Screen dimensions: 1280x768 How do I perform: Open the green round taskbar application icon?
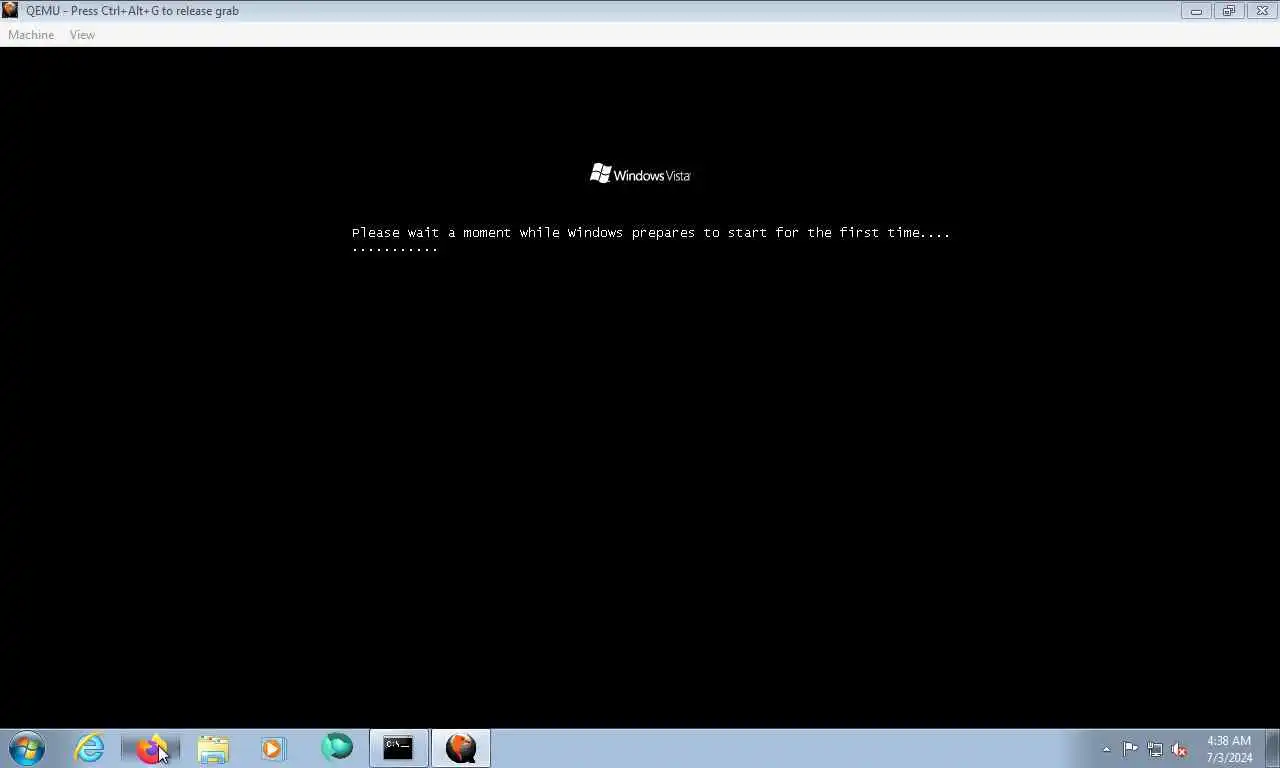tap(337, 747)
